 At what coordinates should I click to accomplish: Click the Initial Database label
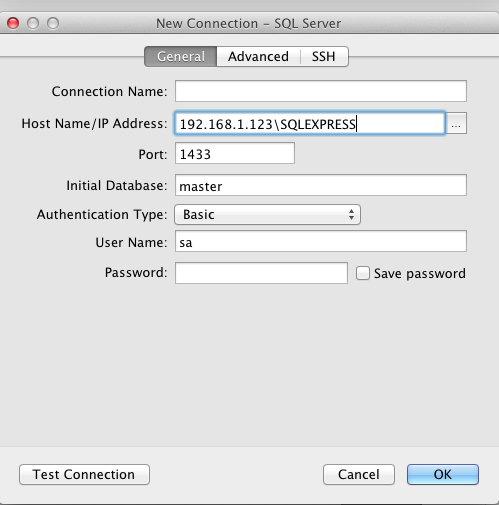117,185
